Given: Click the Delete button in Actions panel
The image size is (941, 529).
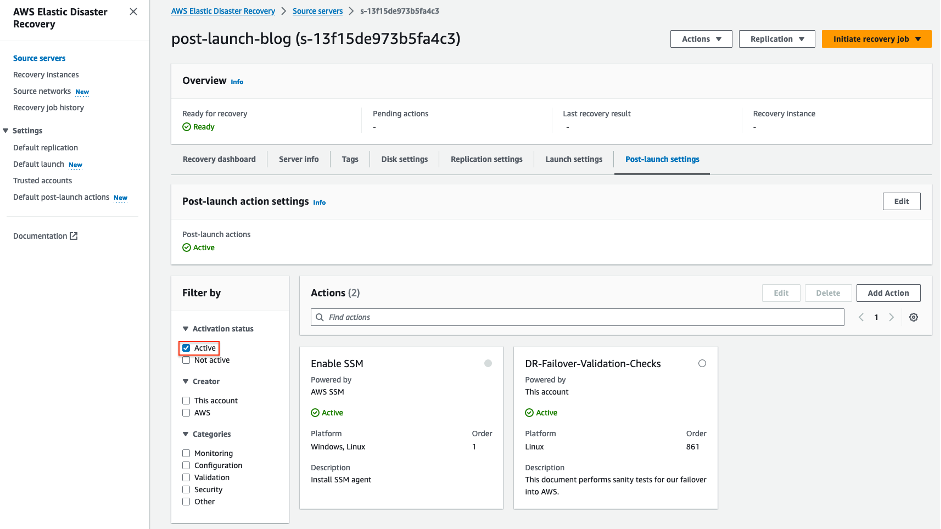Looking at the screenshot, I should pyautogui.click(x=828, y=293).
